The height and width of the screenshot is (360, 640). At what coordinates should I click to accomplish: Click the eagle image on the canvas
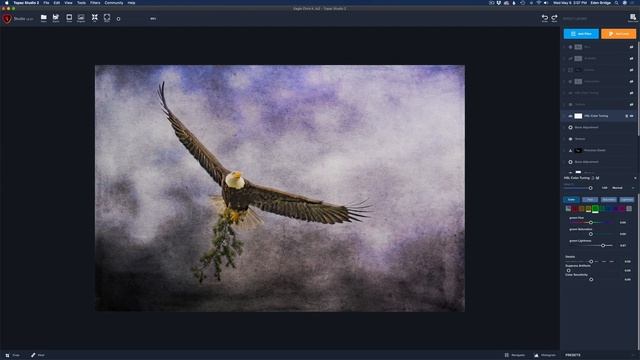pyautogui.click(x=280, y=188)
